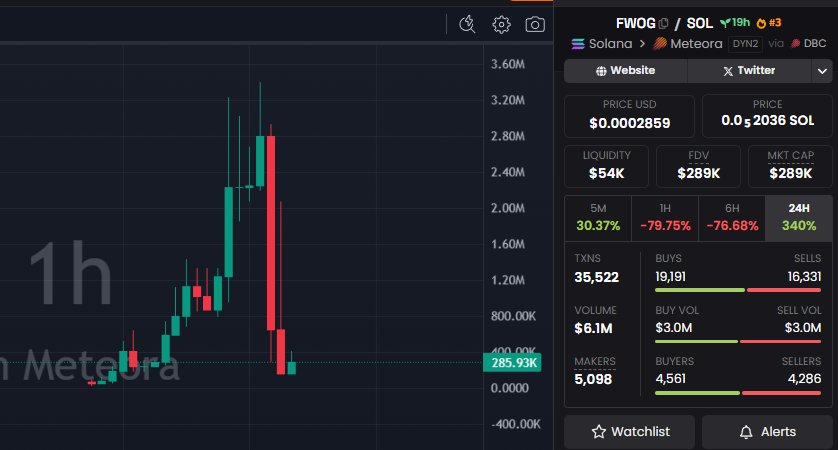The width and height of the screenshot is (838, 450).
Task: Take a chart snapshot with camera icon
Action: 536,24
